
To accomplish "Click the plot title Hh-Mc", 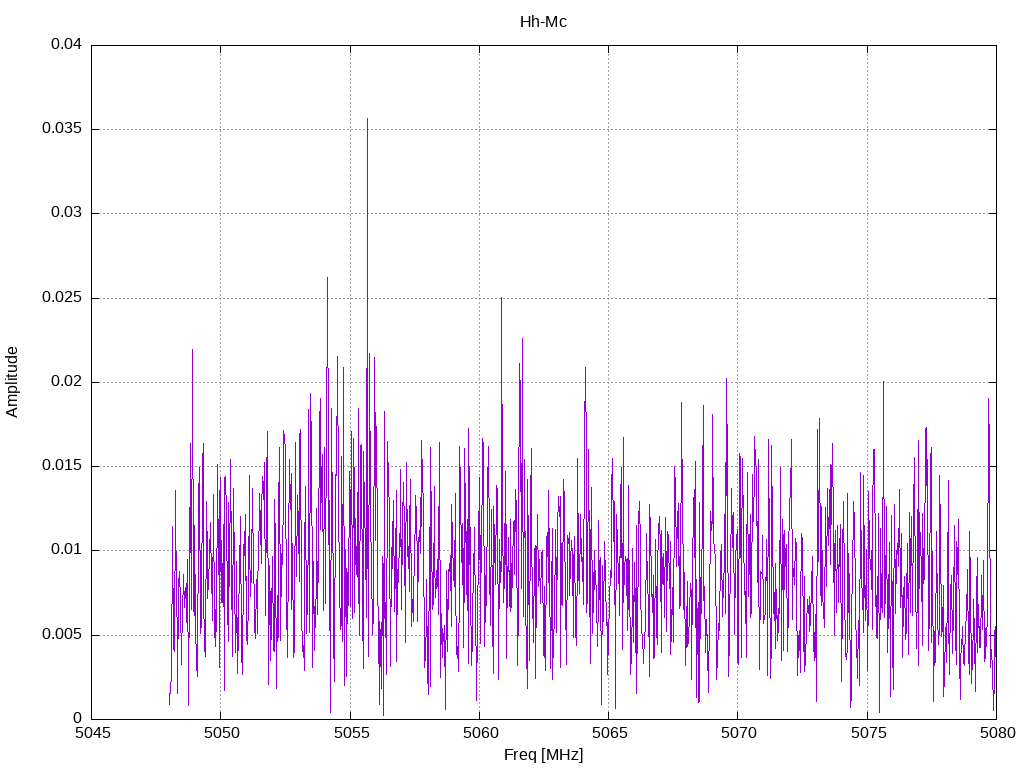I will (543, 22).
